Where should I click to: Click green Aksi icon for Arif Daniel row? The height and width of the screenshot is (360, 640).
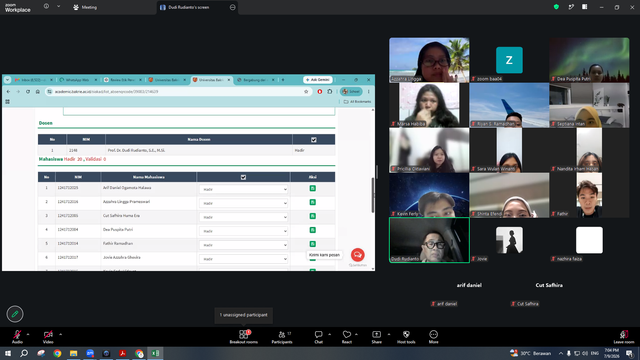click(x=313, y=188)
